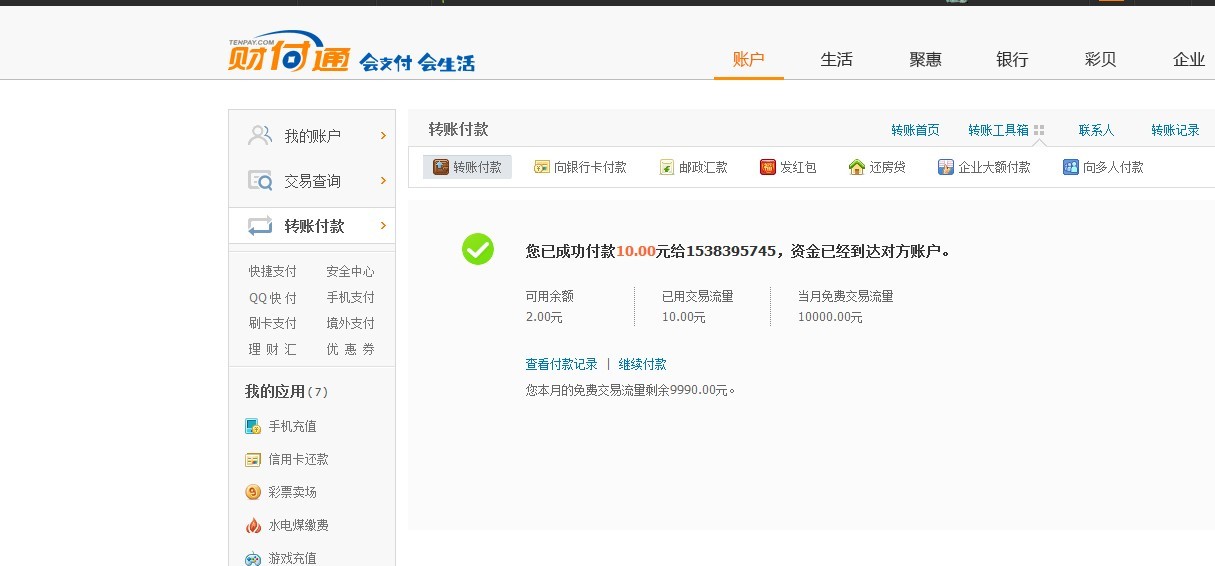
Task: Click 彩票卖场 app label
Action: (292, 492)
